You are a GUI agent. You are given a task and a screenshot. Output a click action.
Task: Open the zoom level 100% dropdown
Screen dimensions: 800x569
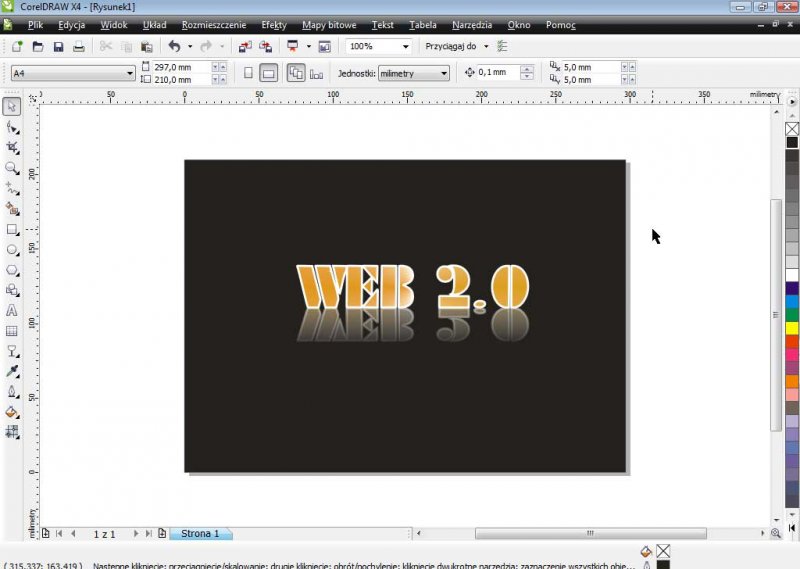tap(406, 46)
